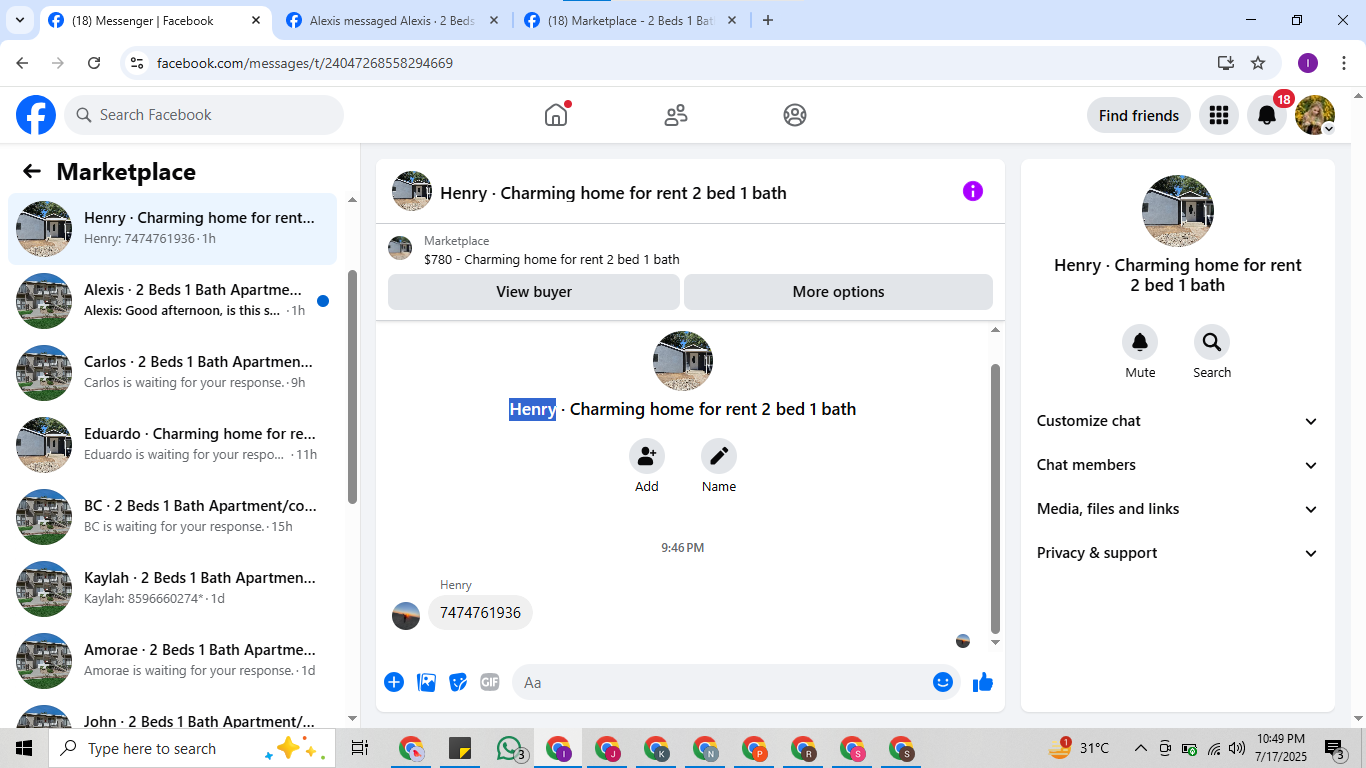
Task: Open a new Chrome tab
Action: pos(768,20)
